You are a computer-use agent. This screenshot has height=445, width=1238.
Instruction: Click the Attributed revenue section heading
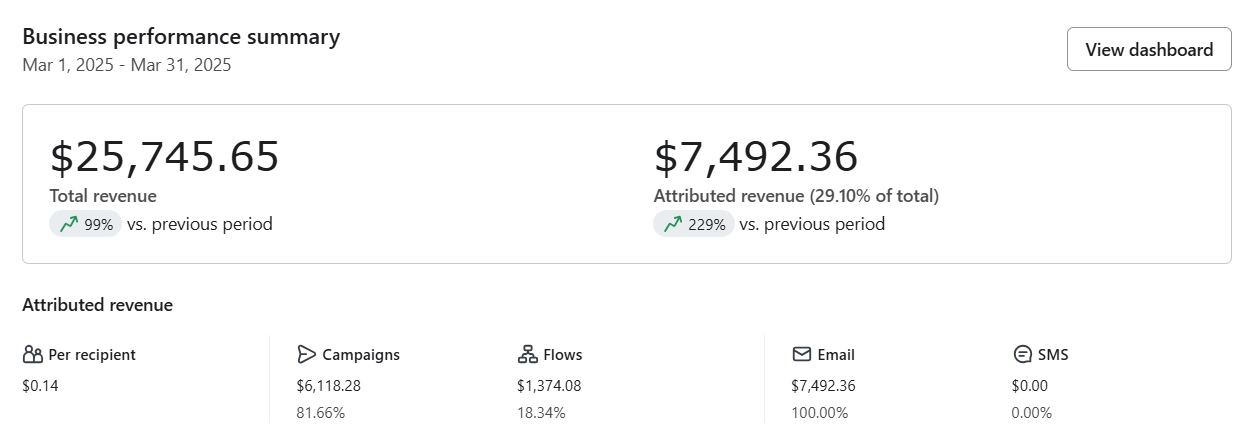[x=97, y=306]
